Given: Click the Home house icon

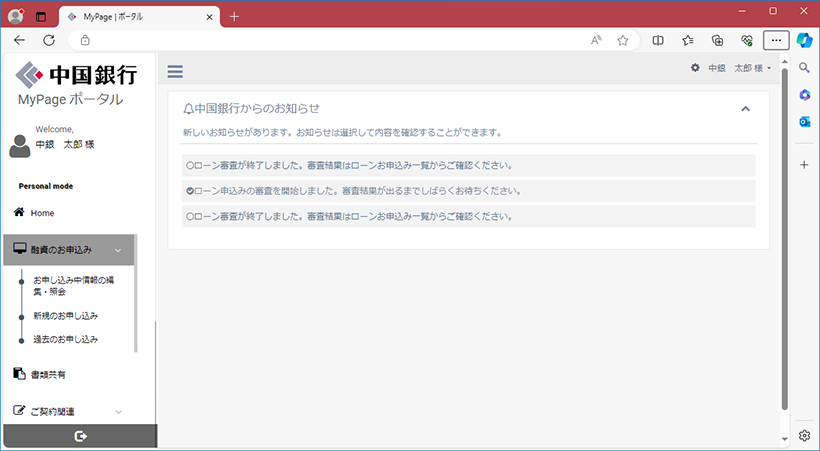Looking at the screenshot, I should pos(18,213).
